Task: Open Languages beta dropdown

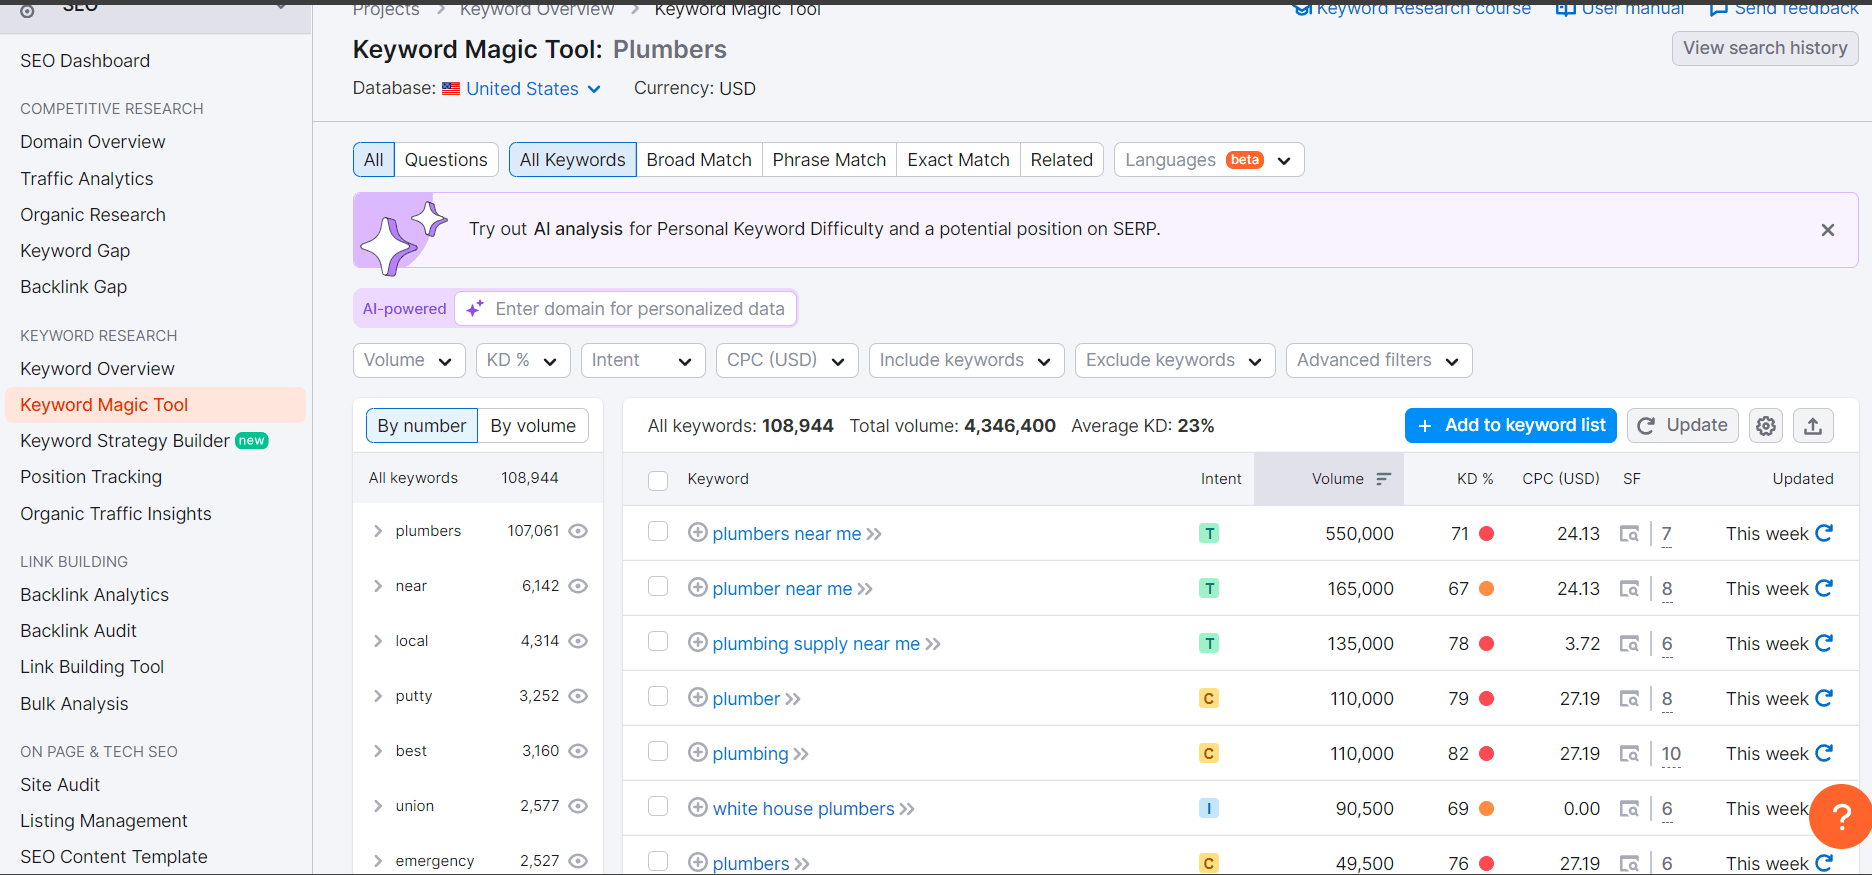Action: tap(1209, 160)
